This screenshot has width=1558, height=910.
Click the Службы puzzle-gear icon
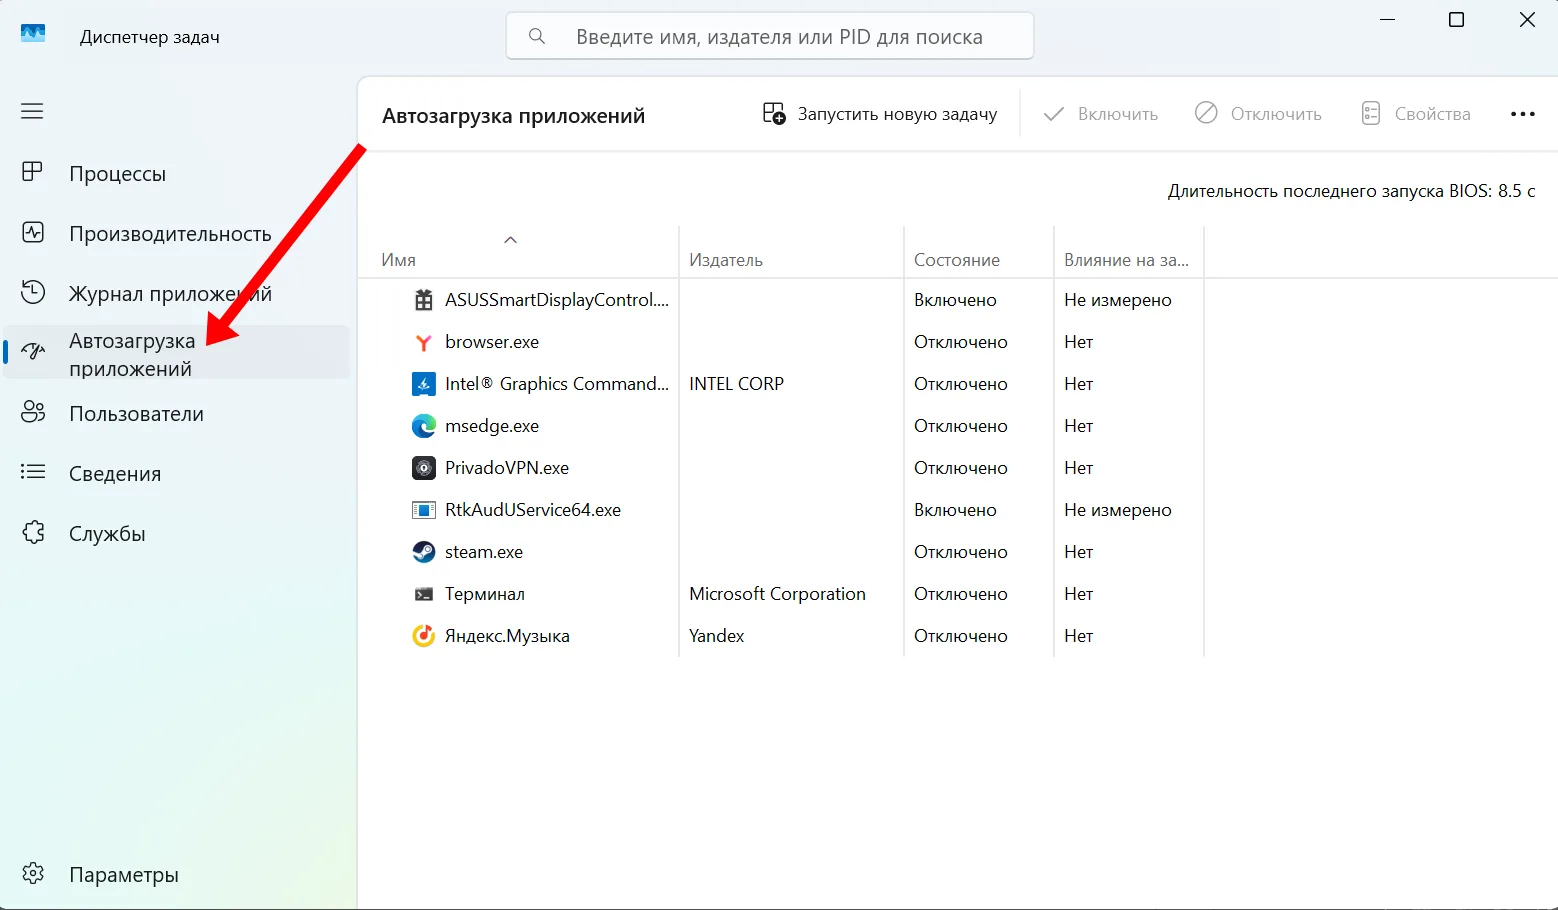coord(33,532)
